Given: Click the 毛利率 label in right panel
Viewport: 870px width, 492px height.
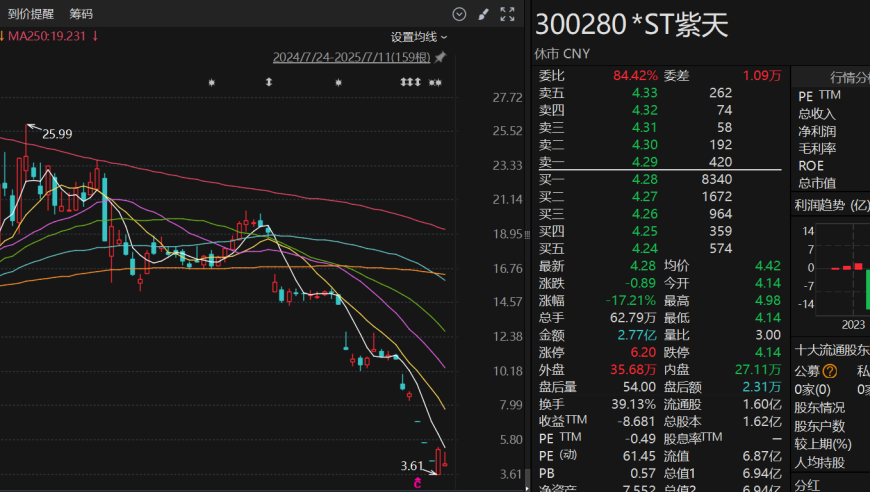Looking at the screenshot, I should click(x=817, y=149).
